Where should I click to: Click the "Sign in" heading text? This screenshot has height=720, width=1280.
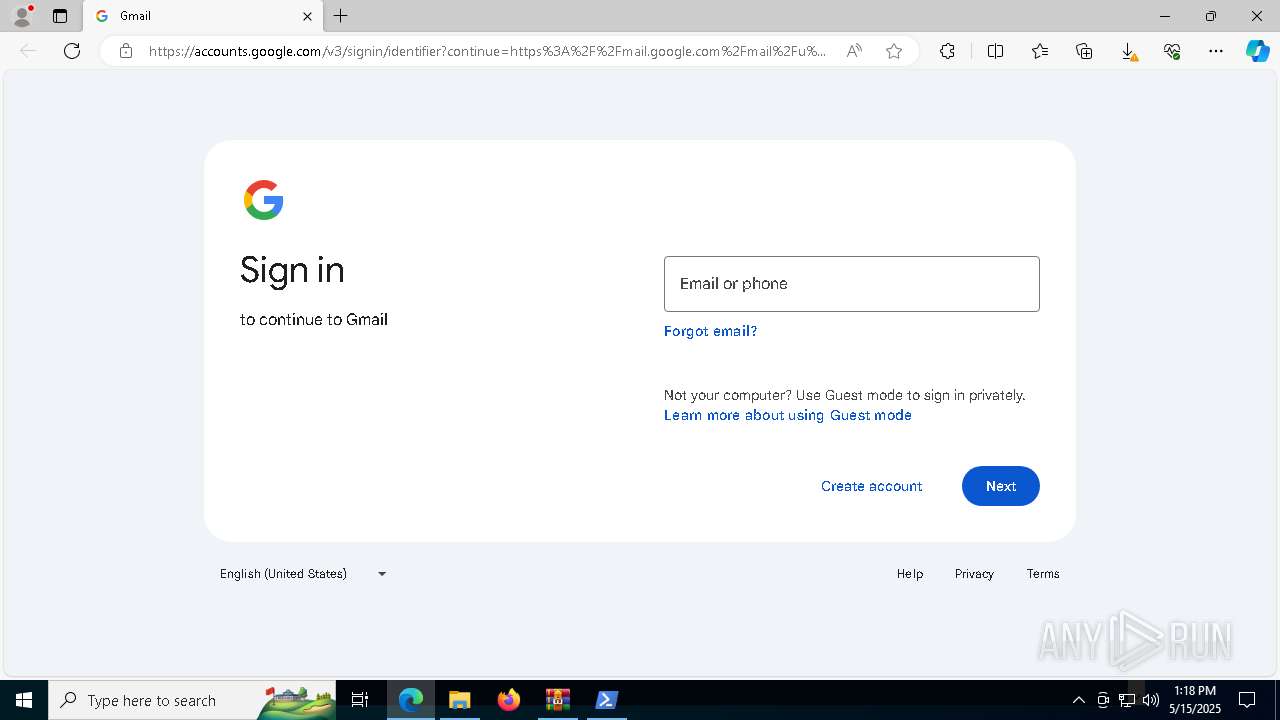tap(292, 270)
